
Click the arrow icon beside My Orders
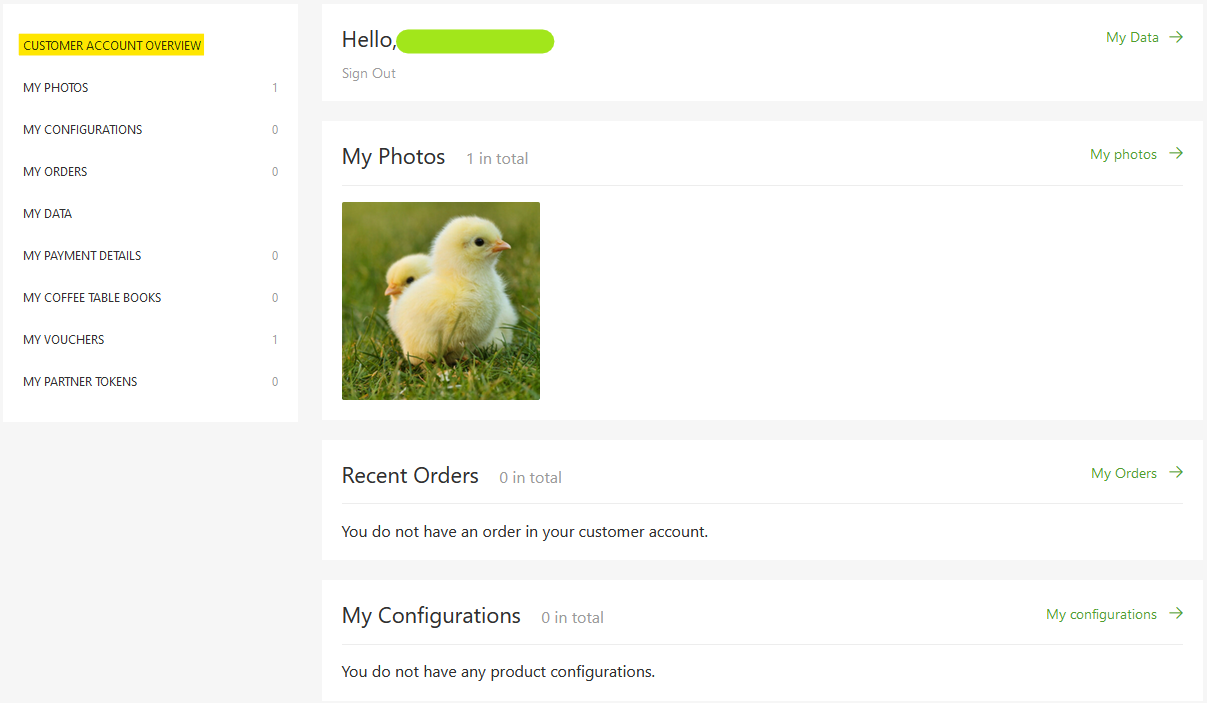[x=1176, y=473]
